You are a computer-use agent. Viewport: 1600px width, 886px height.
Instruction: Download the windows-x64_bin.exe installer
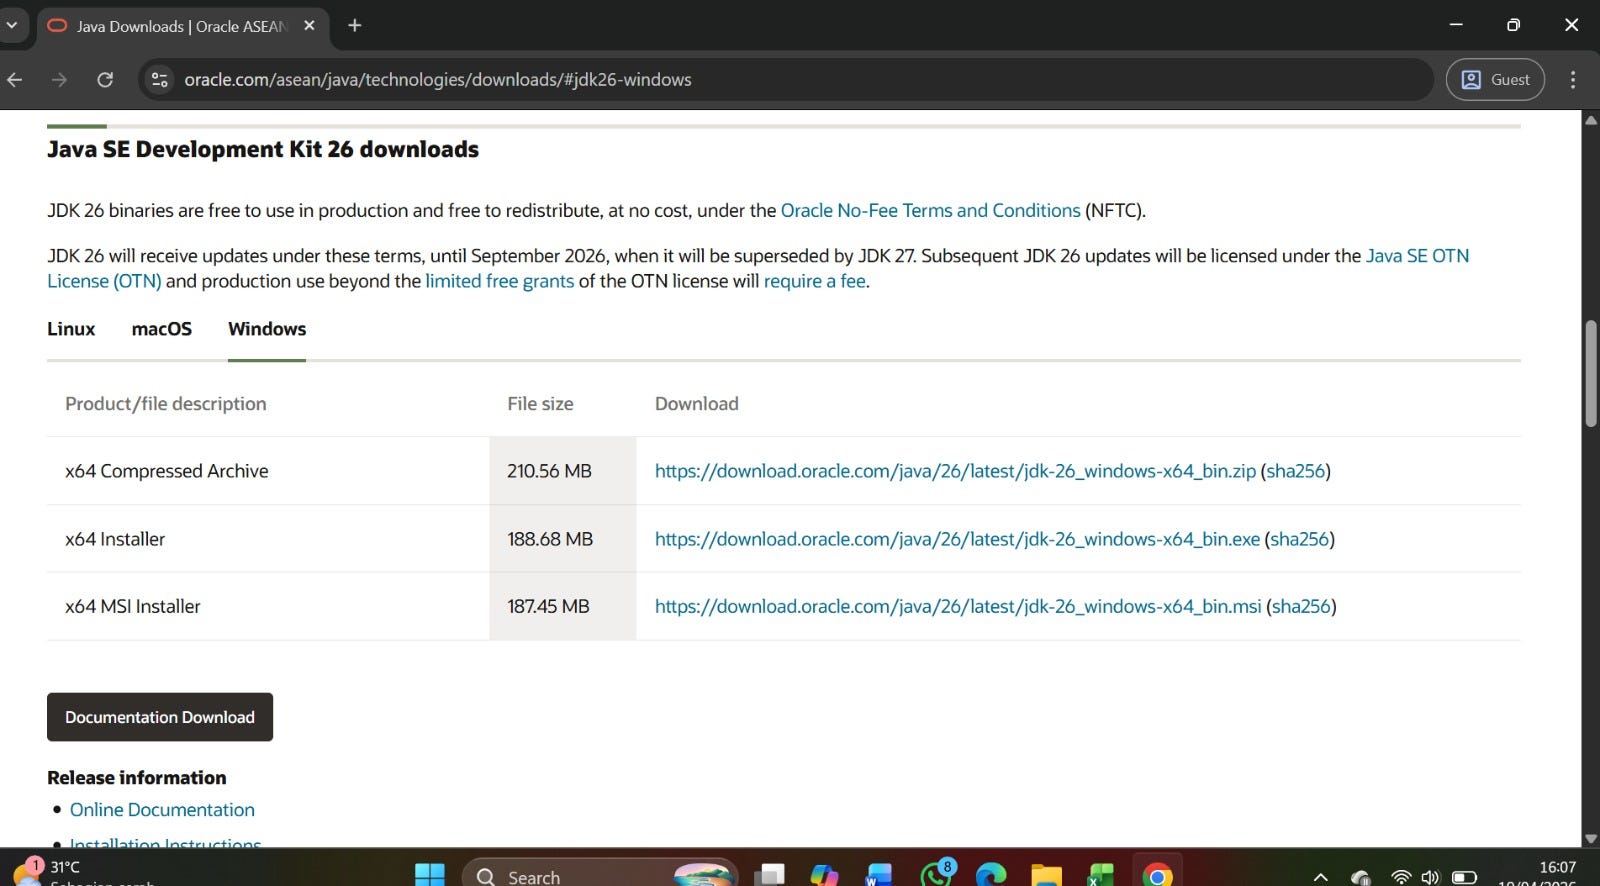coord(957,539)
